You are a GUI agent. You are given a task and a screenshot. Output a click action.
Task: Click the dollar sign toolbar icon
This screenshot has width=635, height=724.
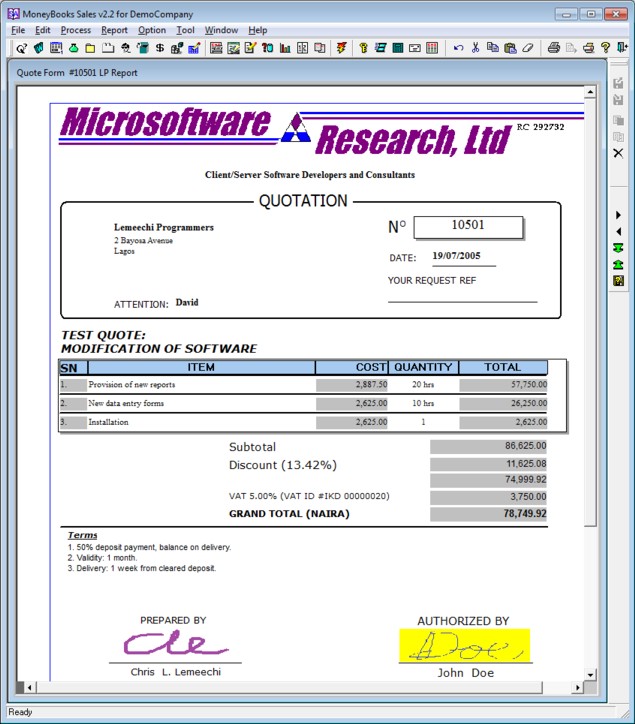pyautogui.click(x=160, y=48)
